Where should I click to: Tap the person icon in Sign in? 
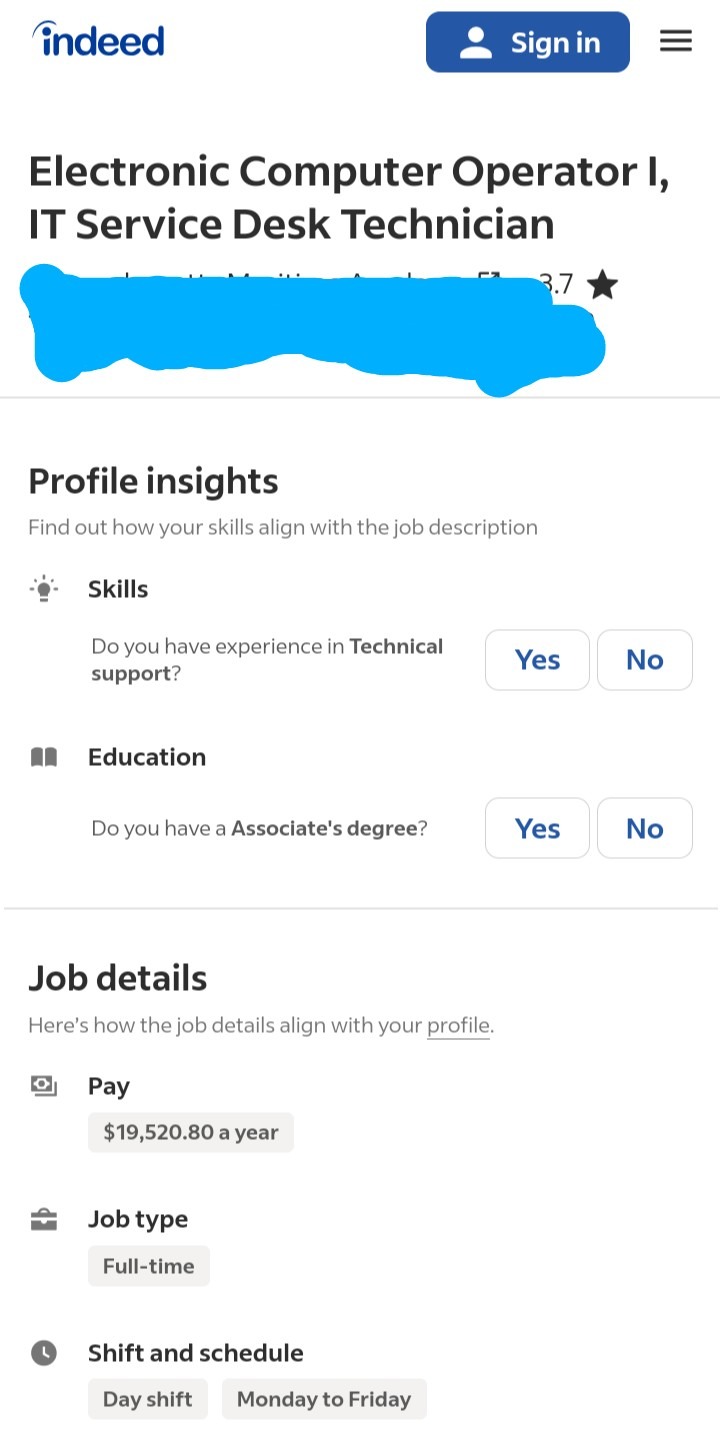tap(476, 42)
